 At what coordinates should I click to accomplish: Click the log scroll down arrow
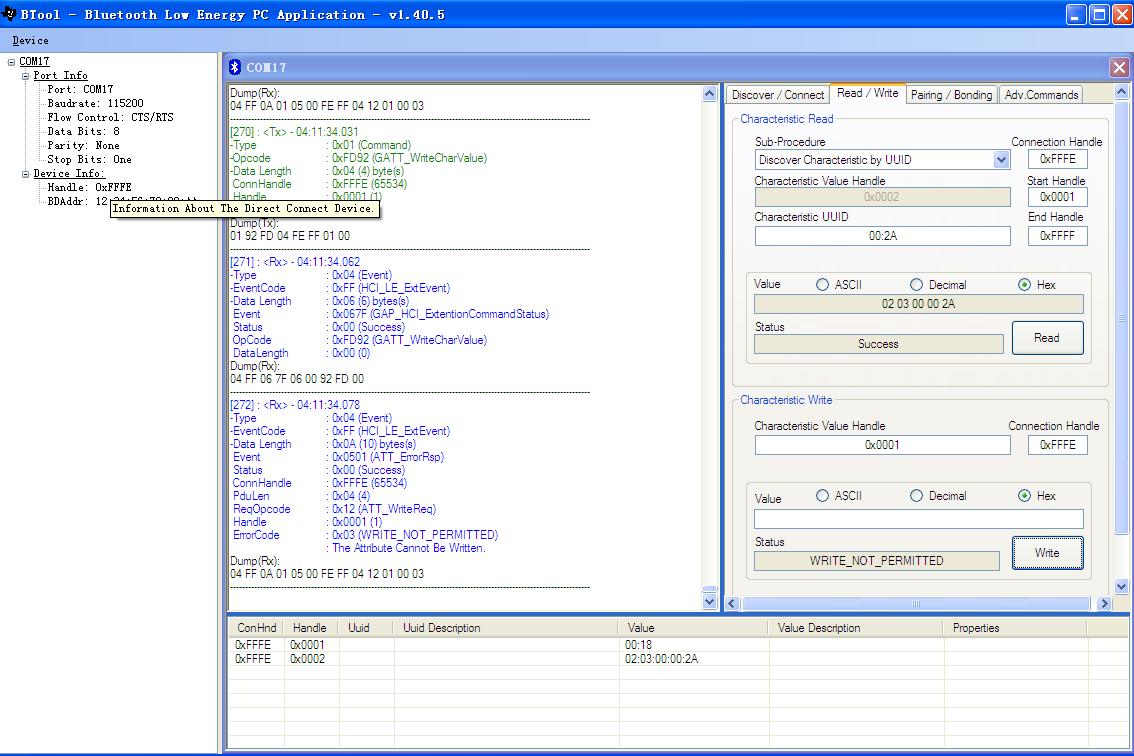coord(709,601)
